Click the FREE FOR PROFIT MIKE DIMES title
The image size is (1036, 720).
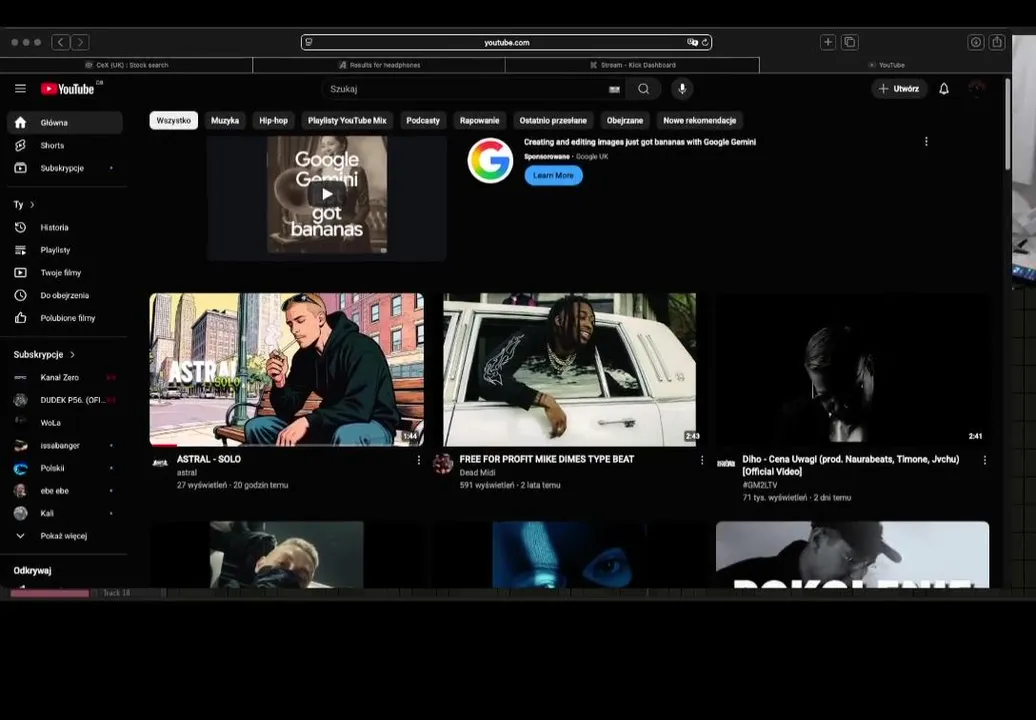(546, 459)
